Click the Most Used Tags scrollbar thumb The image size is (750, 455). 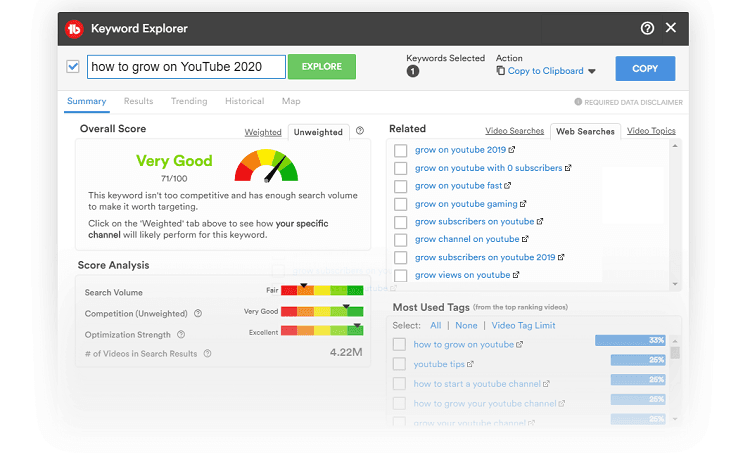tap(675, 353)
